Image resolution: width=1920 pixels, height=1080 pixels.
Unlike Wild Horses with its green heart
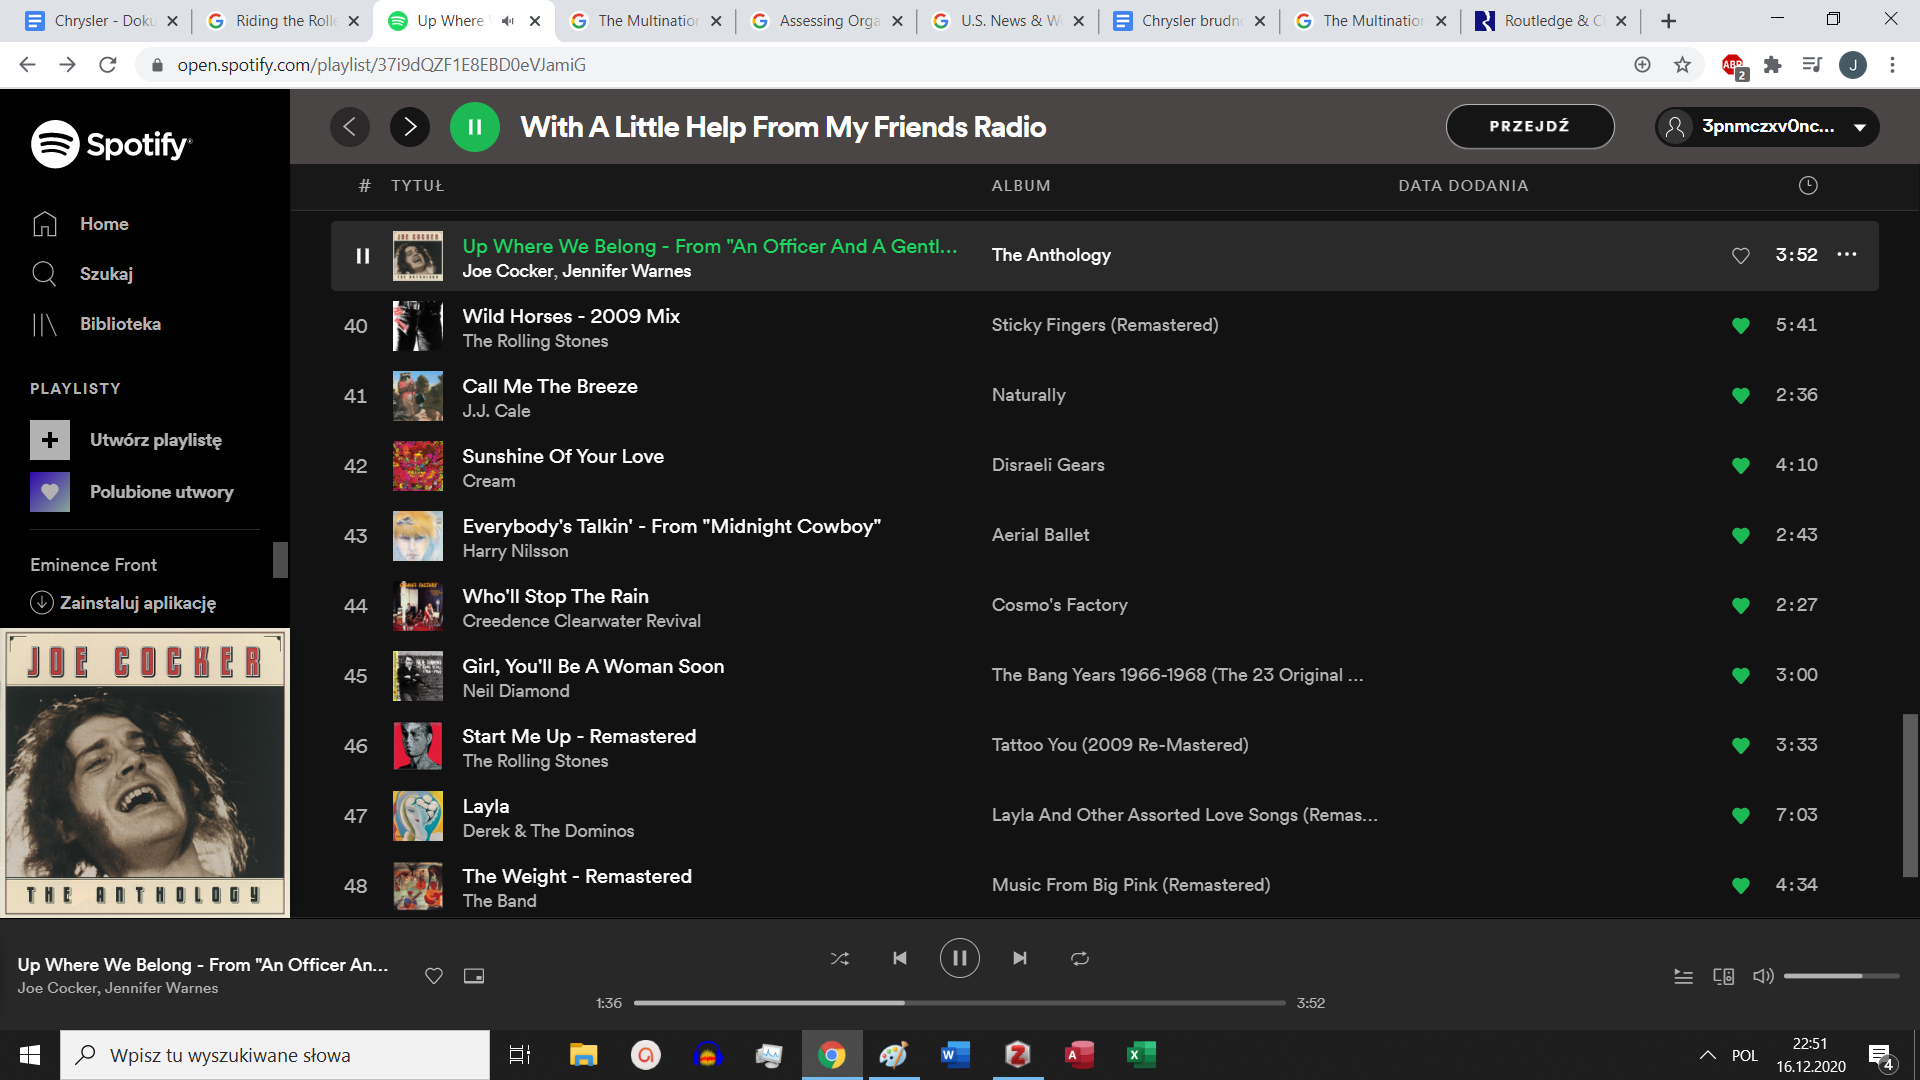1740,326
